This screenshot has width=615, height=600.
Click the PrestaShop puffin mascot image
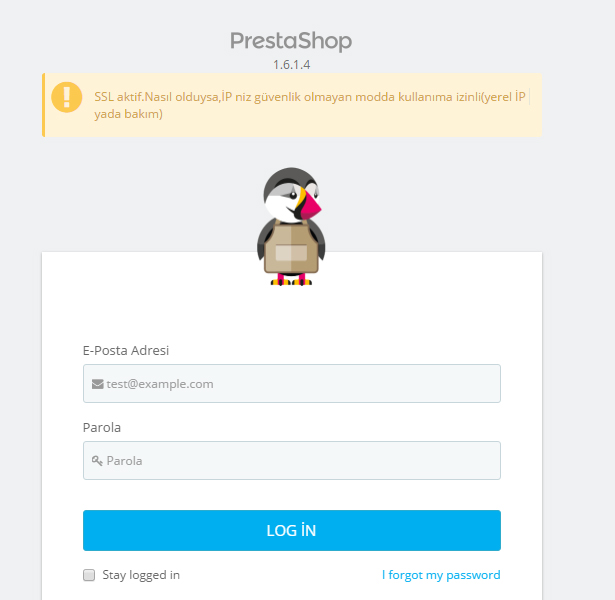291,226
